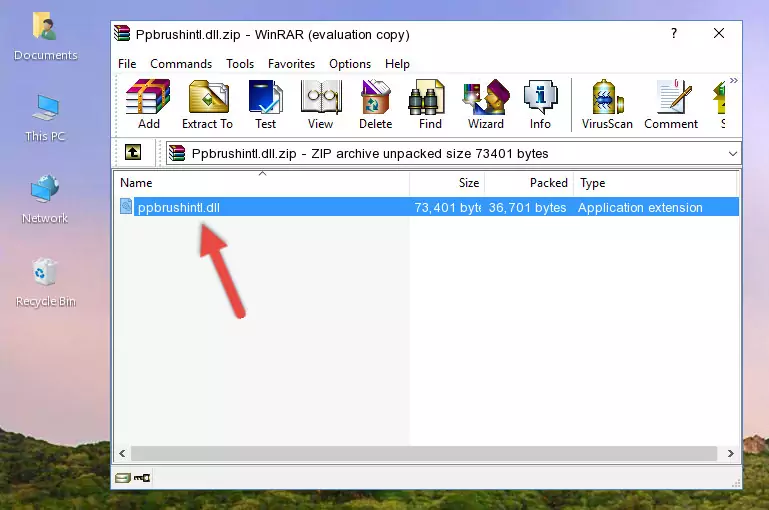769x510 pixels.
Task: Click the WinRAR title bar icon
Action: [122, 33]
